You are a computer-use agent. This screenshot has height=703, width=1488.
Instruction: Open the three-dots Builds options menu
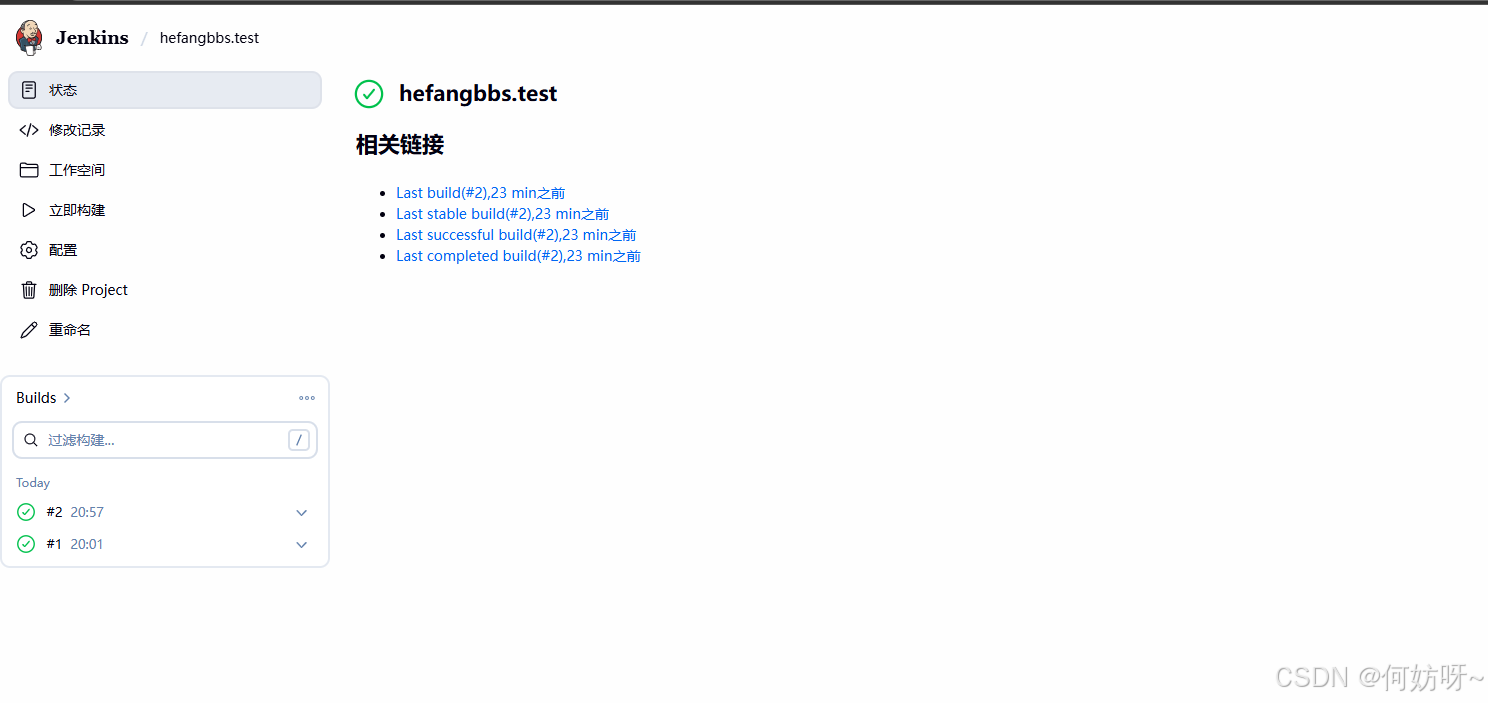pos(307,398)
